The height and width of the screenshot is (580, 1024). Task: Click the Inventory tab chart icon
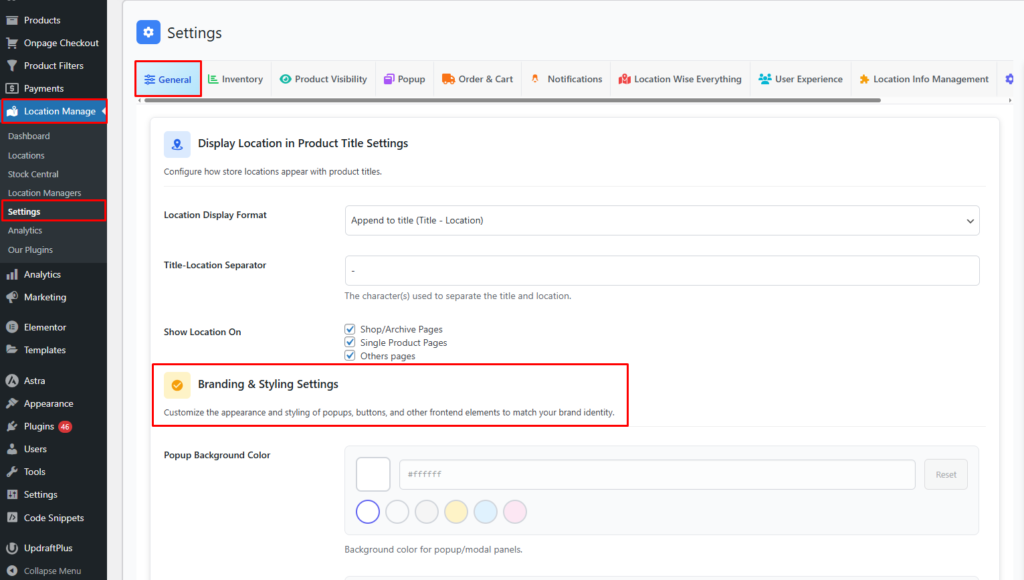(213, 79)
